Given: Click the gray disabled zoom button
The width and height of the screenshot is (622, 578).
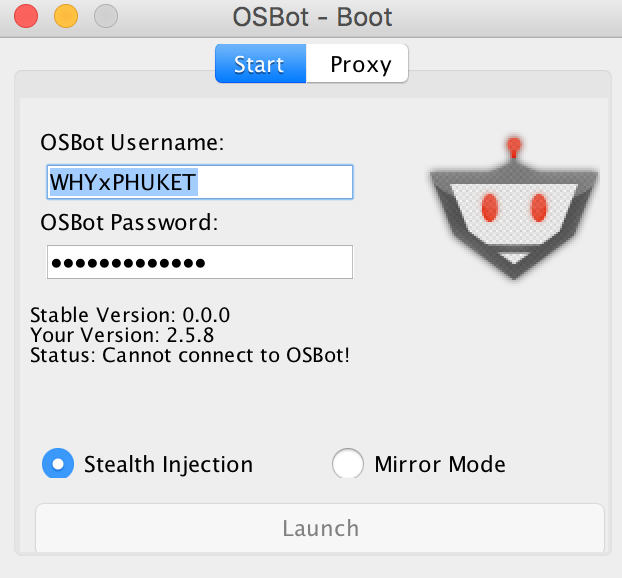Looking at the screenshot, I should (103, 17).
